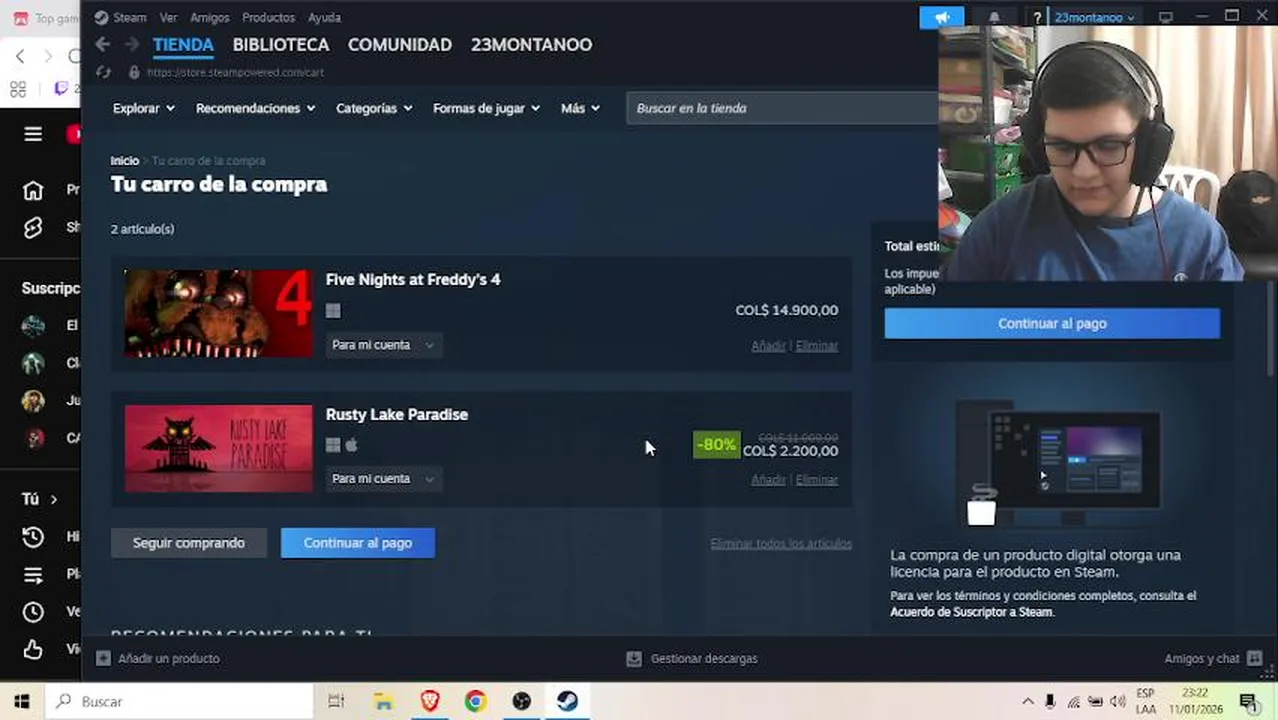Open the Ayuda menu

coord(324,17)
